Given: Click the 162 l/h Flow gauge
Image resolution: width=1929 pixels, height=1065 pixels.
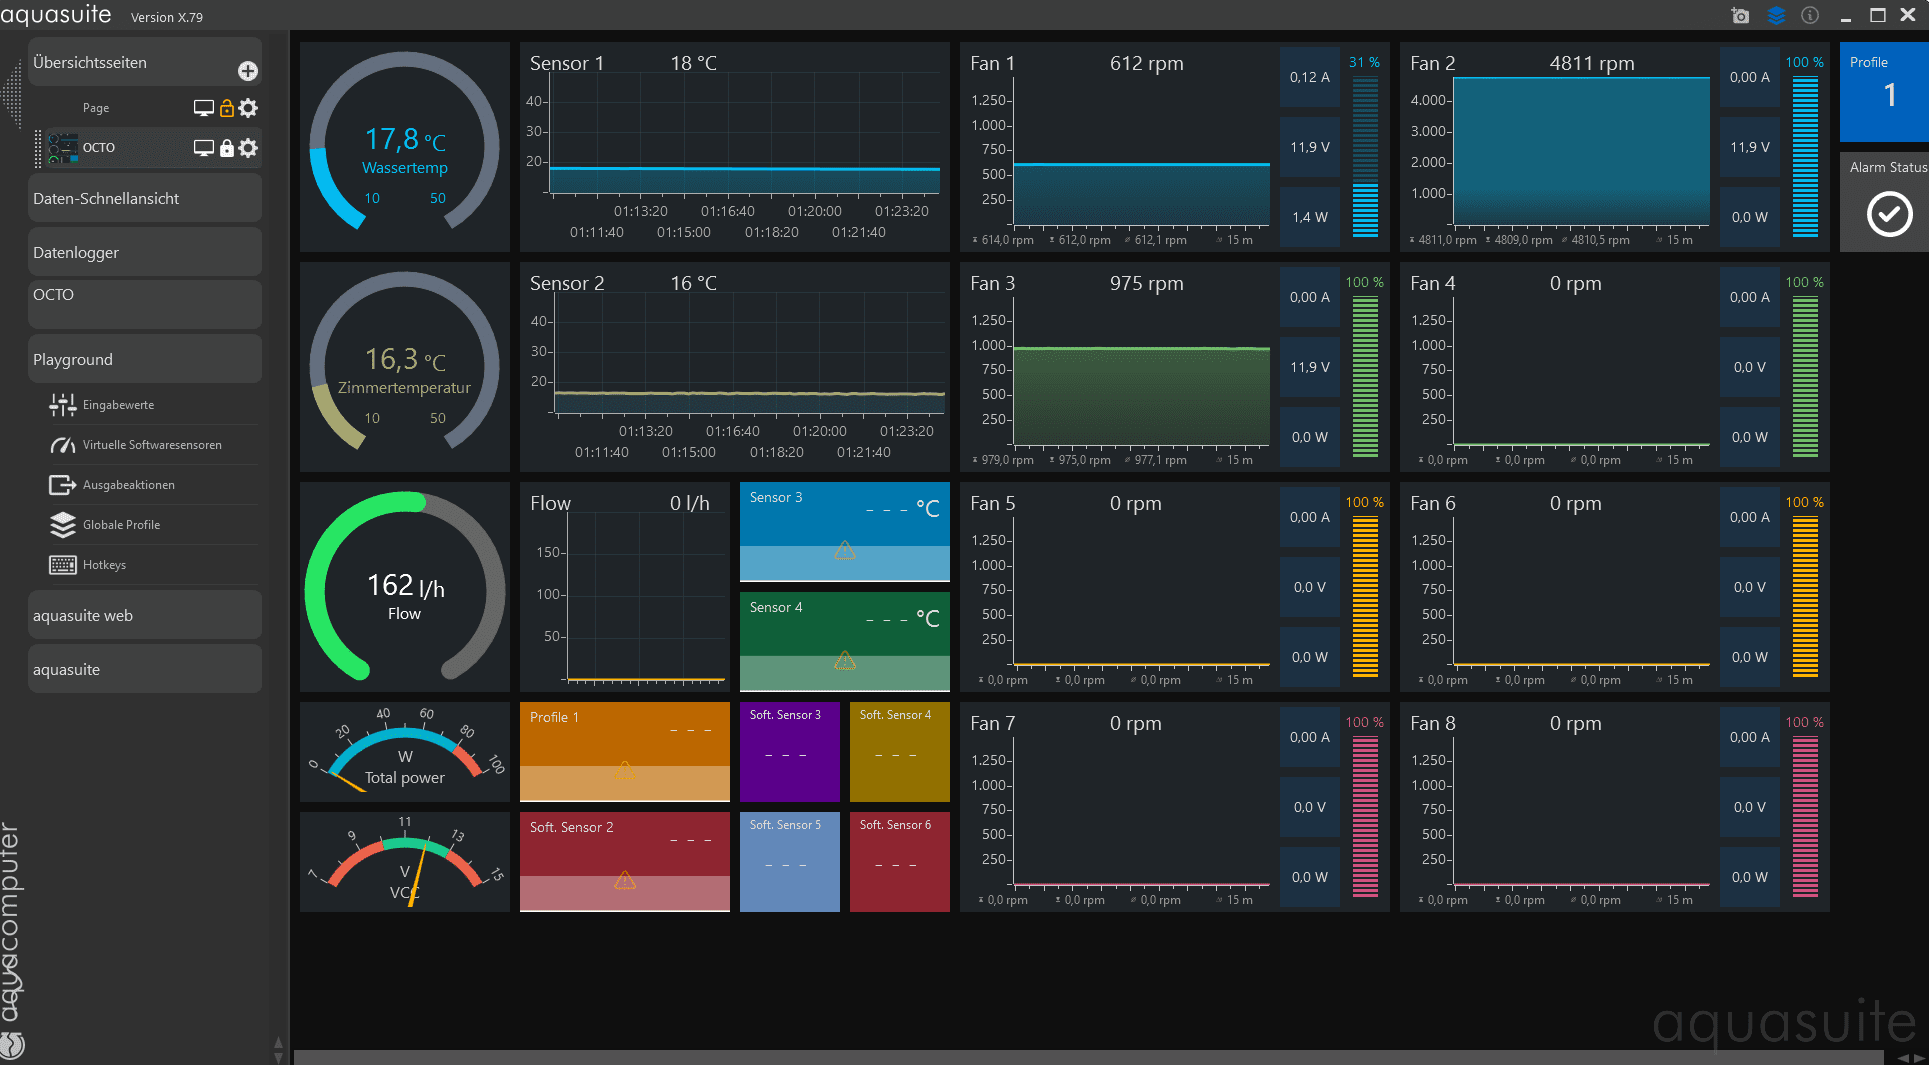Looking at the screenshot, I should point(405,587).
